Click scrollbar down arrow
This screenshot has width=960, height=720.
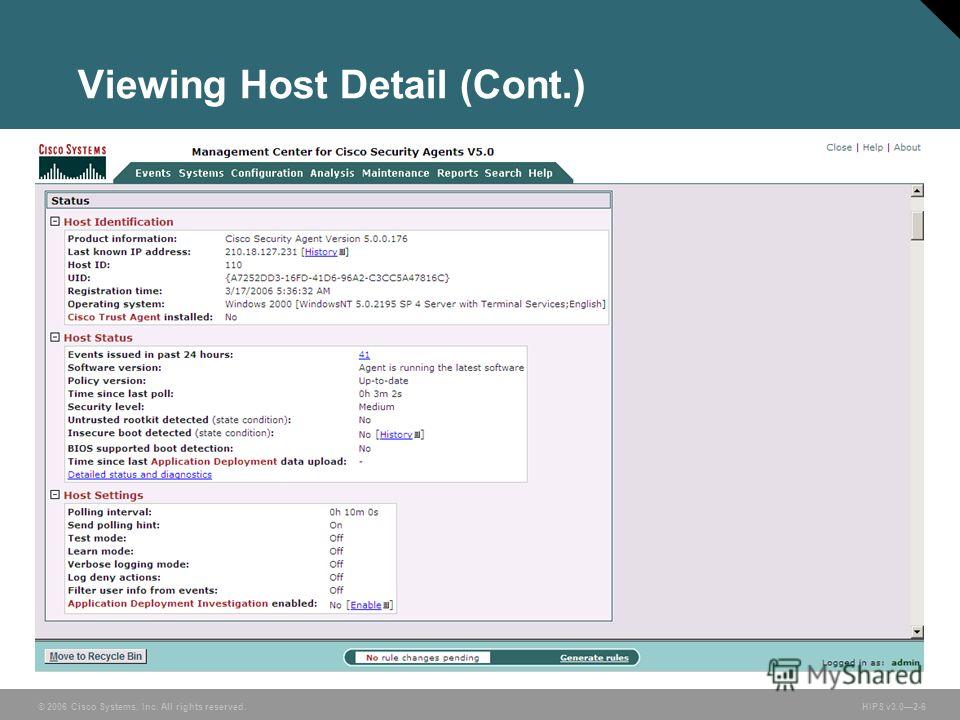[x=917, y=631]
